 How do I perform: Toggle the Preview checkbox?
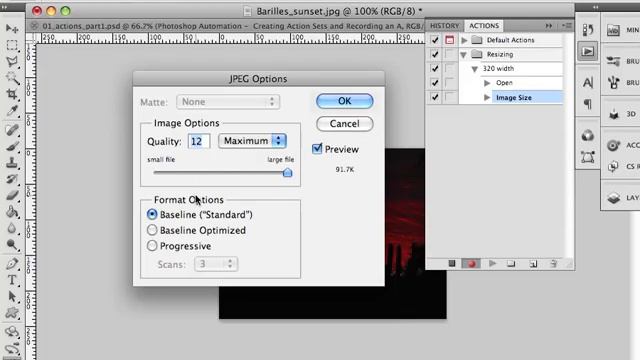pos(317,149)
